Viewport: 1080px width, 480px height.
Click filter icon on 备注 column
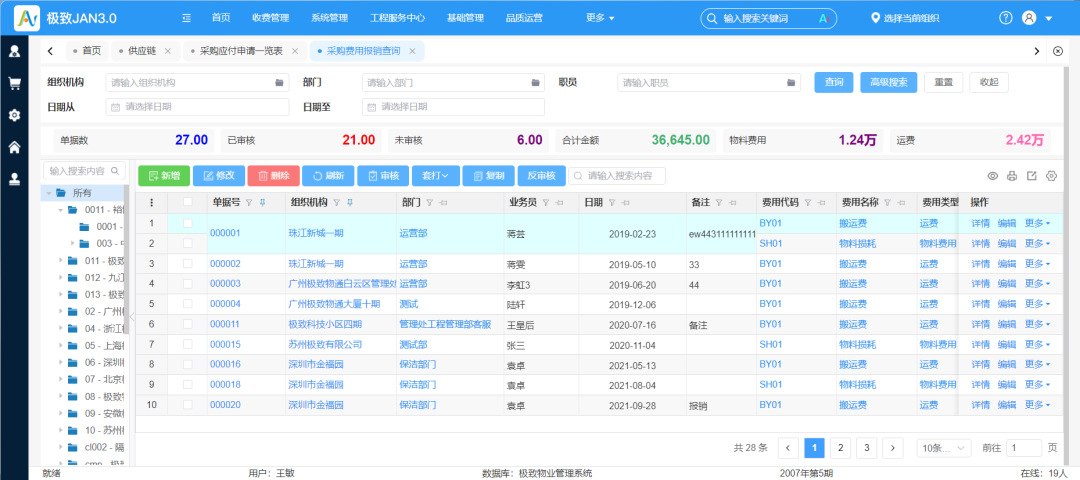tap(718, 202)
